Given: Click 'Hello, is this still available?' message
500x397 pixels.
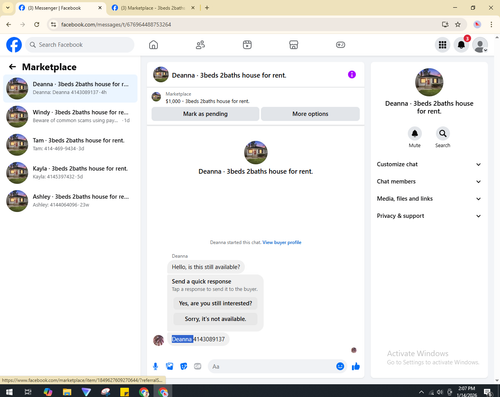Looking at the screenshot, I should (x=206, y=267).
